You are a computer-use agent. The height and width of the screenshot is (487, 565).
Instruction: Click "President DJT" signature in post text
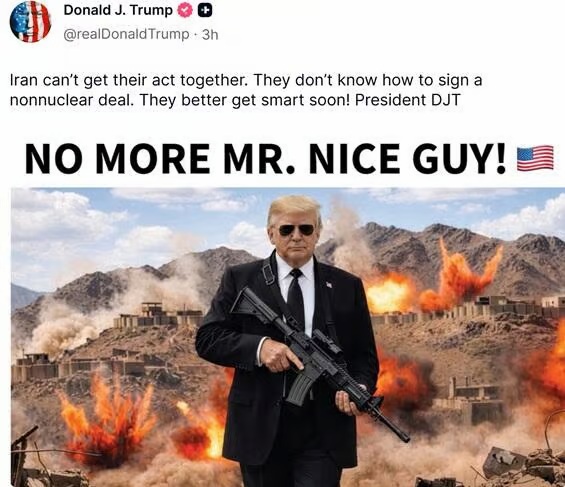point(408,100)
